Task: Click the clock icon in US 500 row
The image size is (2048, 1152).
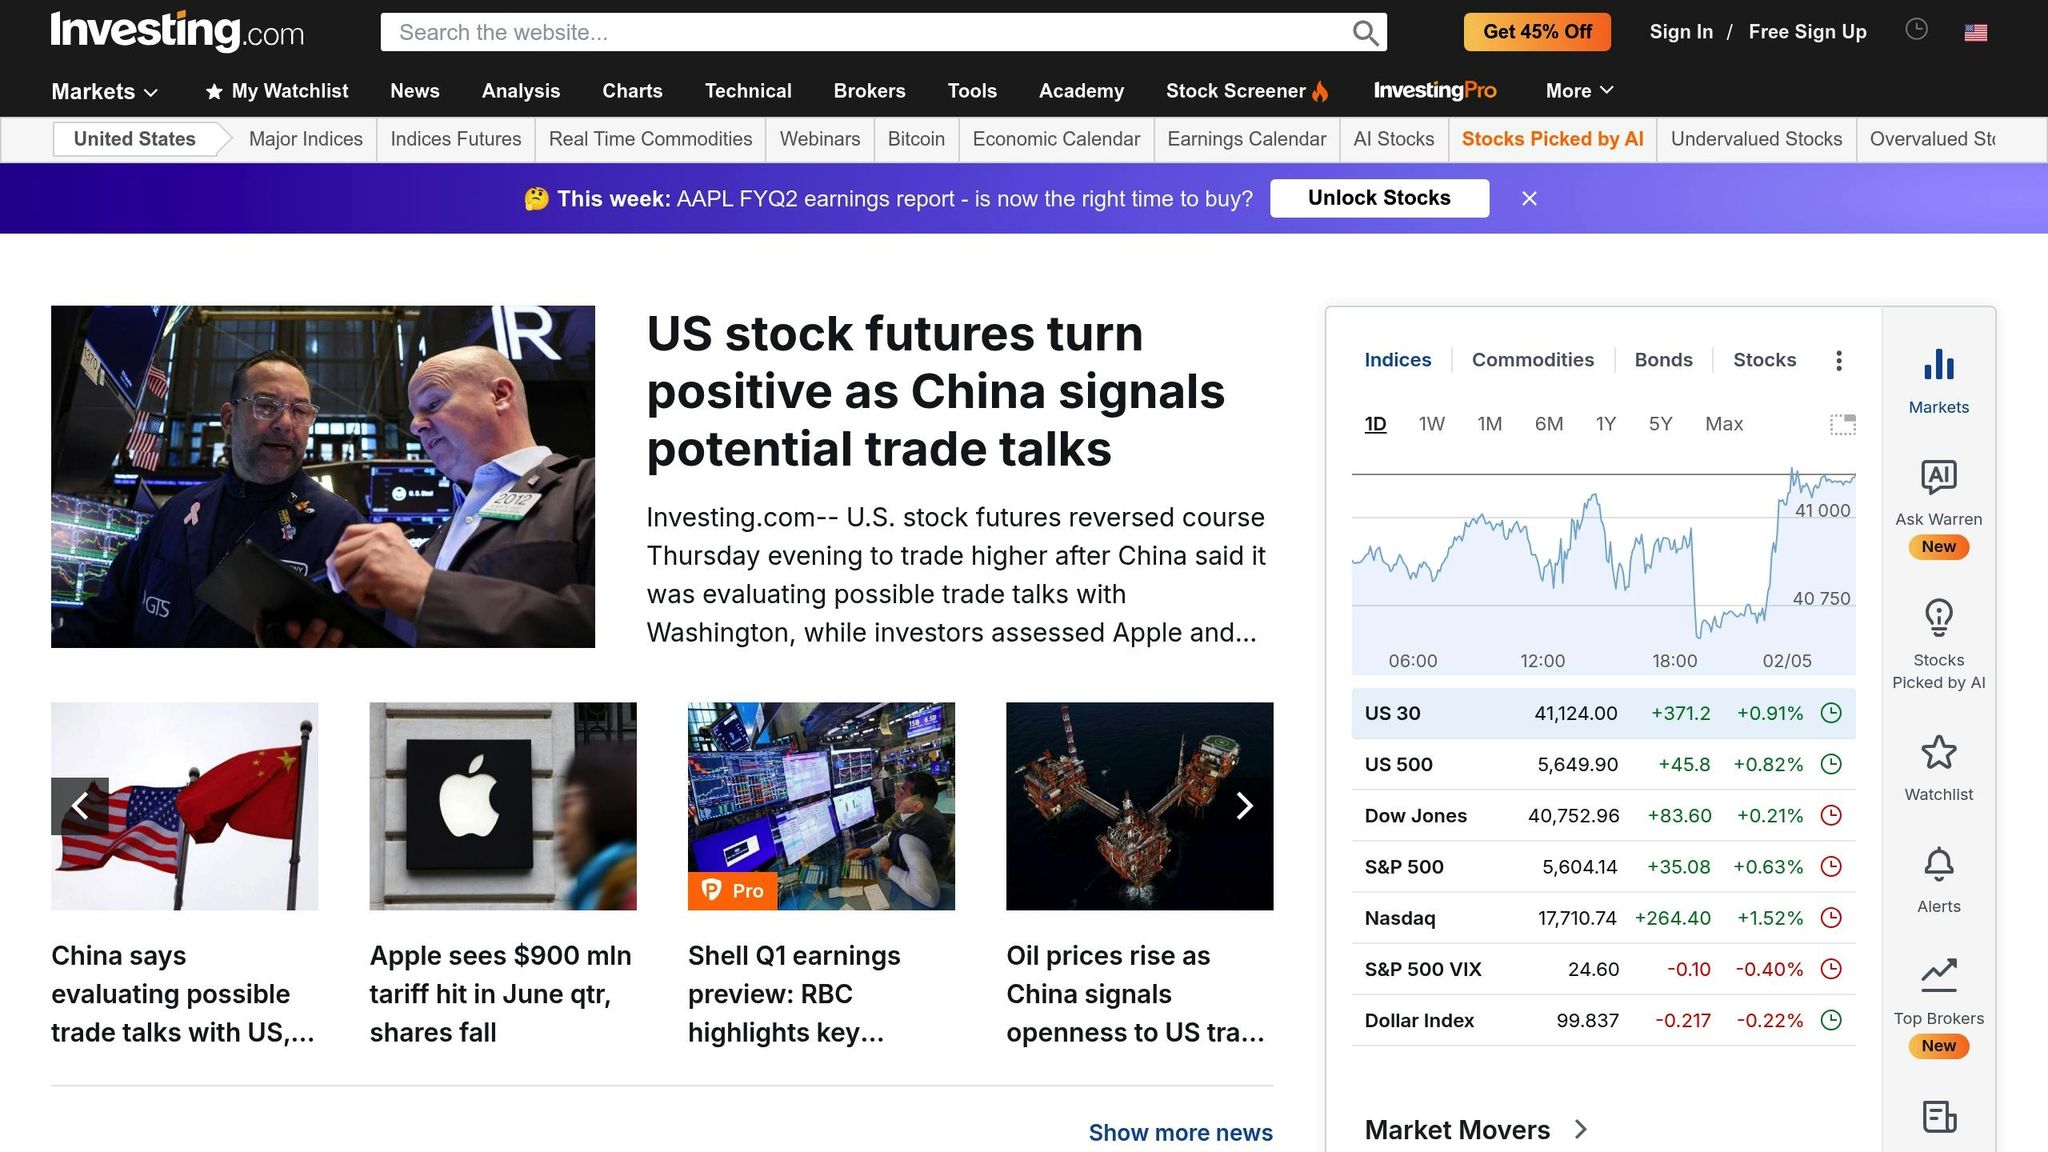Action: pyautogui.click(x=1831, y=764)
